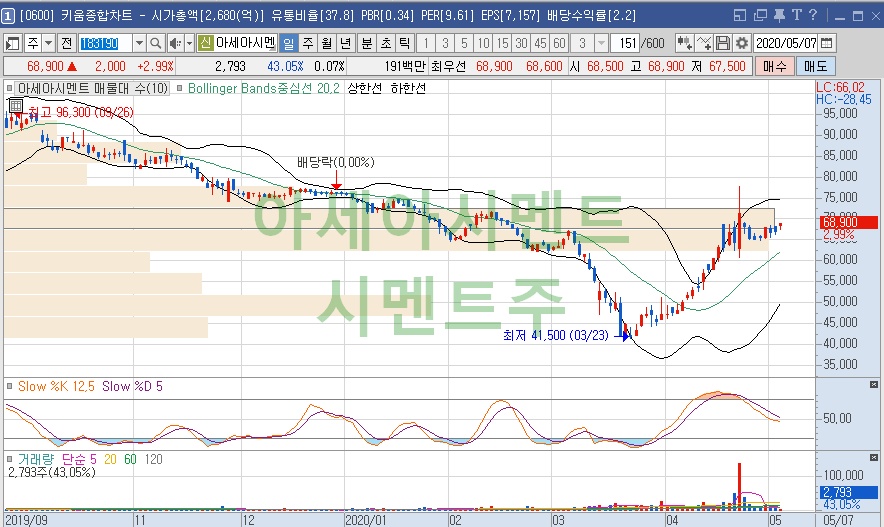Select the minute (분) chart

[367, 43]
